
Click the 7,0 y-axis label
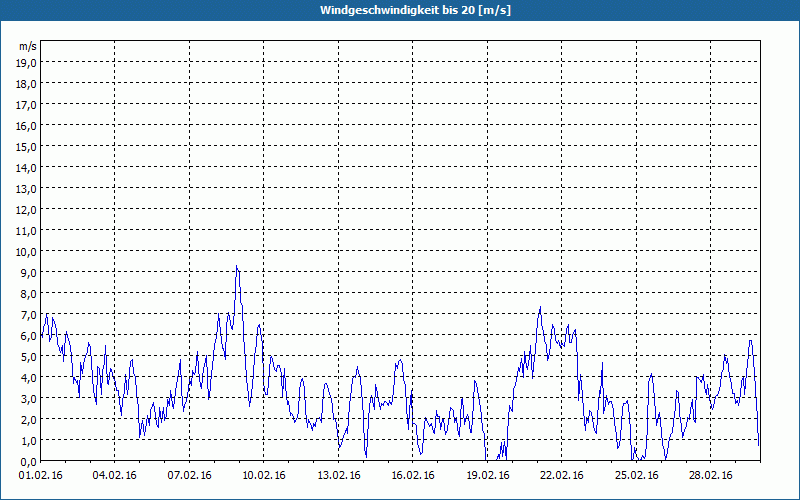pyautogui.click(x=27, y=314)
